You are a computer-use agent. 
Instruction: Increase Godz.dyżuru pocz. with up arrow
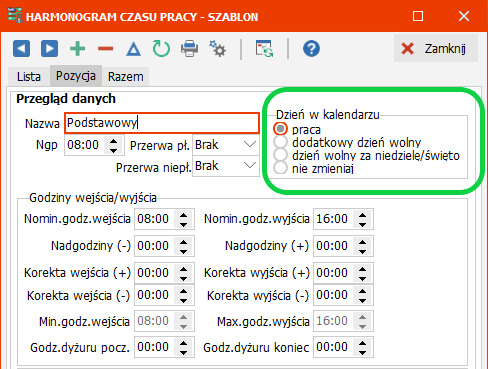coord(184,343)
